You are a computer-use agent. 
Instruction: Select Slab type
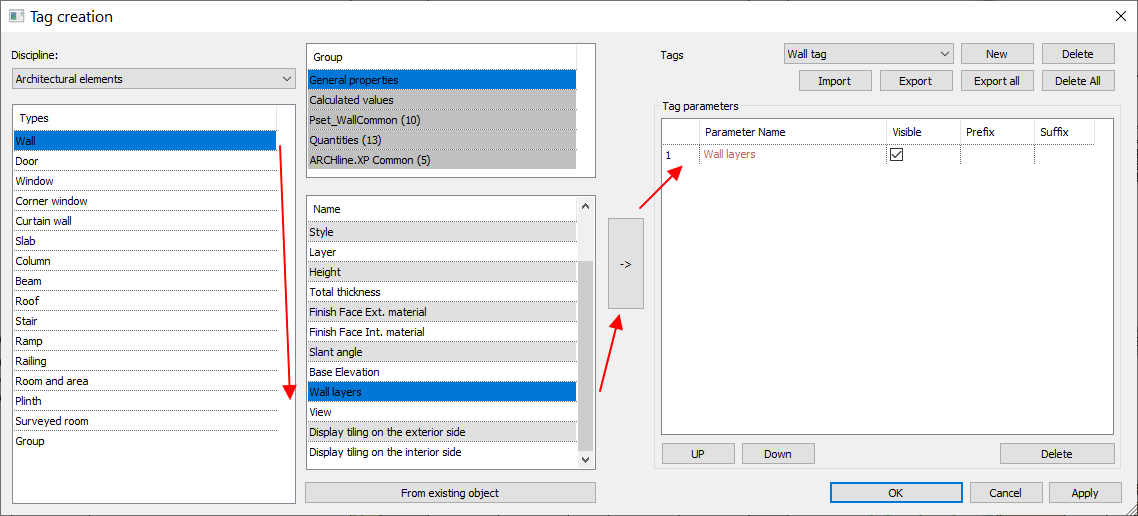coord(145,241)
